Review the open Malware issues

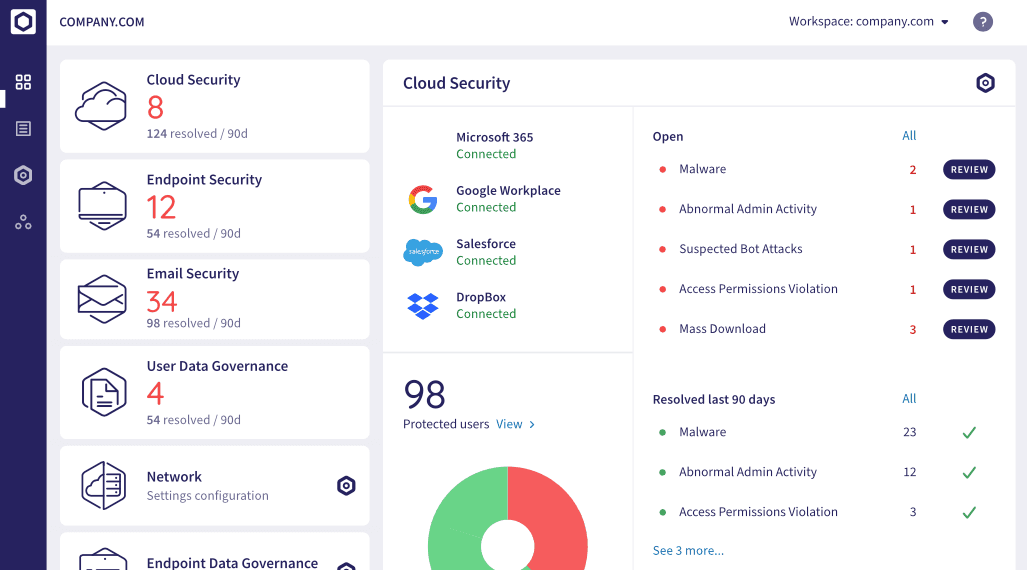coord(969,170)
